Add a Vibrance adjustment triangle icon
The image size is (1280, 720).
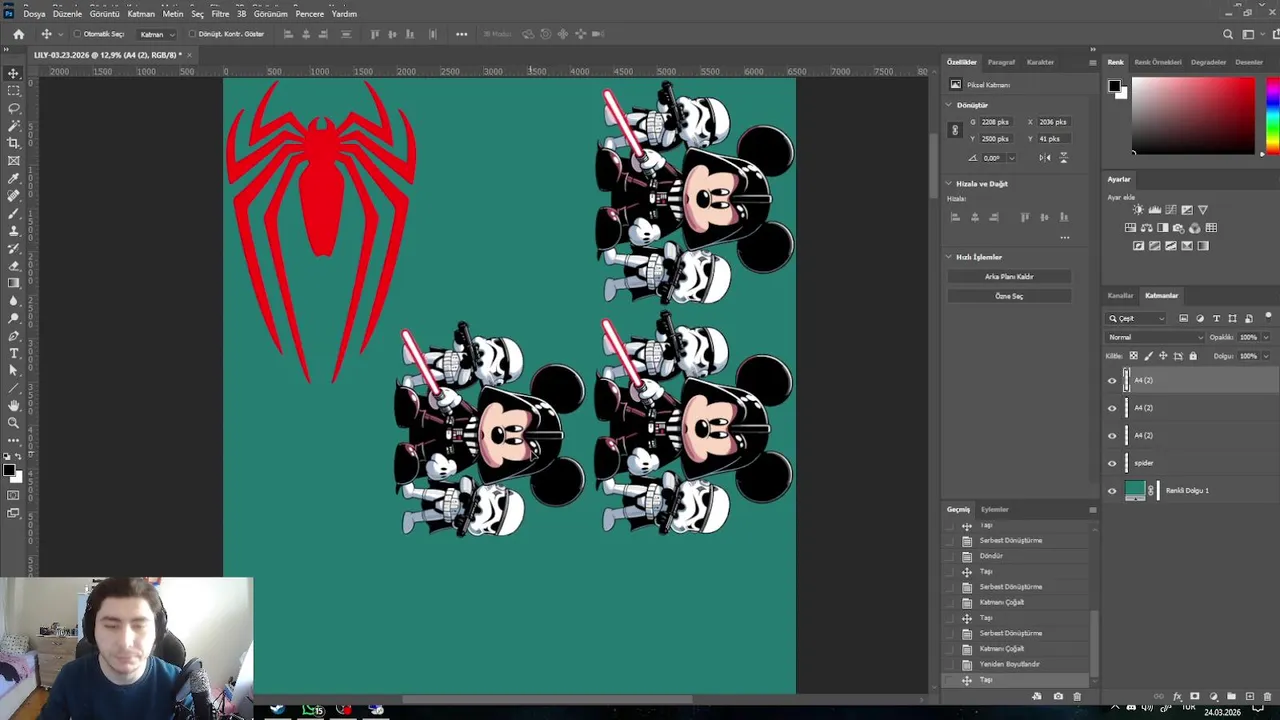point(1203,210)
